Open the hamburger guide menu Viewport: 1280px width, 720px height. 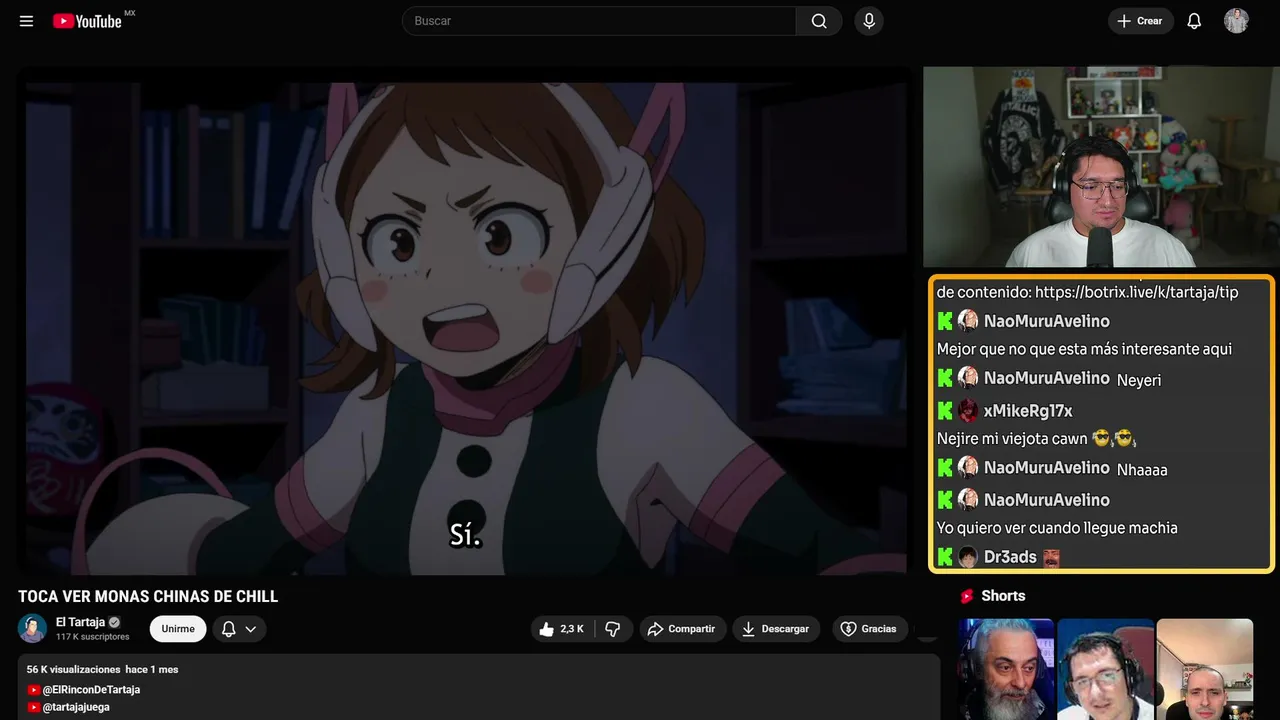tap(27, 21)
